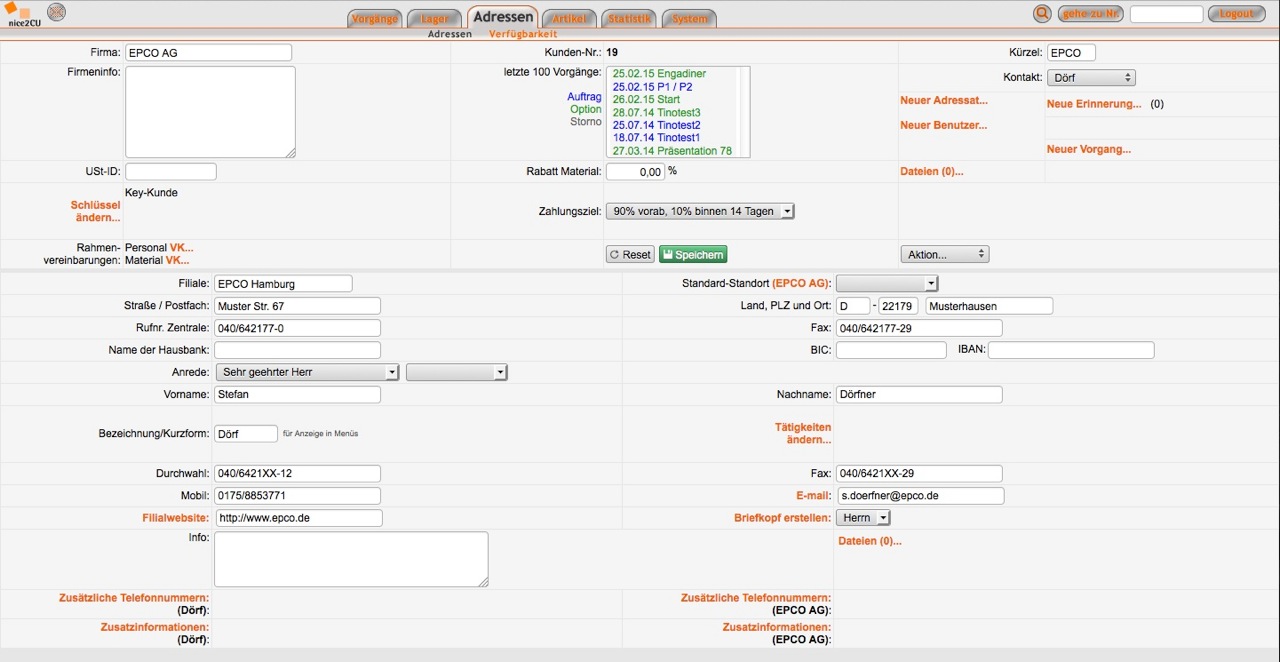This screenshot has height=662, width=1280.
Task: Click the IBAN input field
Action: 1071,350
